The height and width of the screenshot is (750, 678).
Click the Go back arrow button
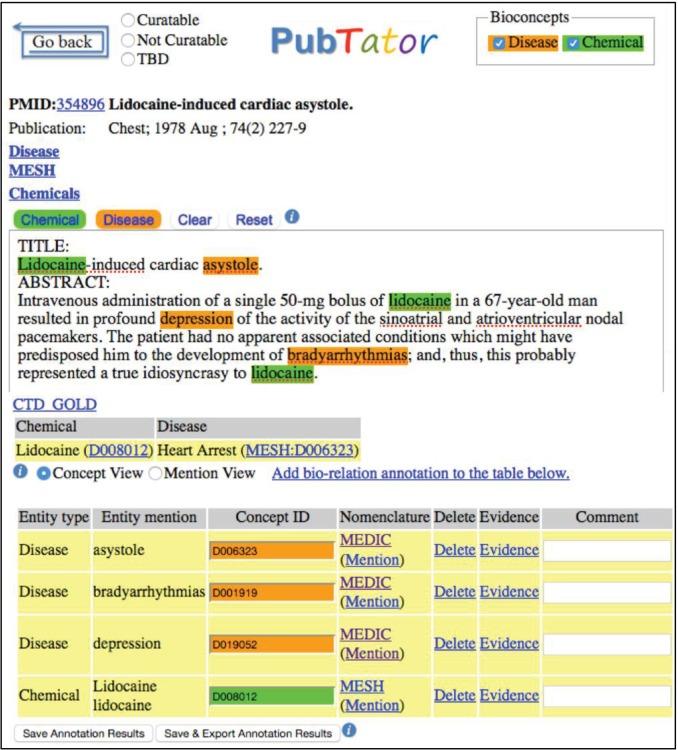point(60,41)
